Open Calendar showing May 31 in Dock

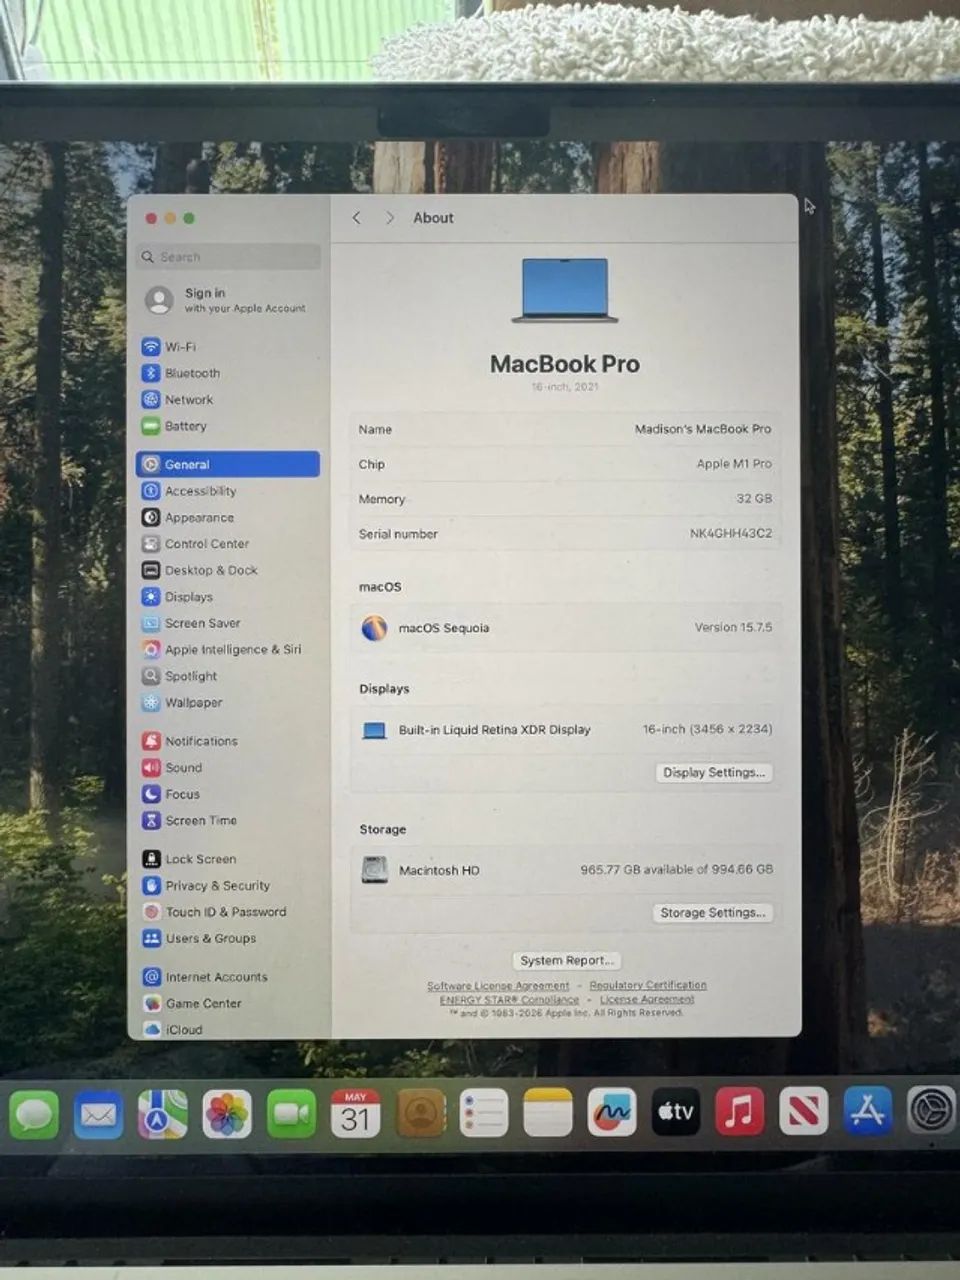click(355, 1113)
